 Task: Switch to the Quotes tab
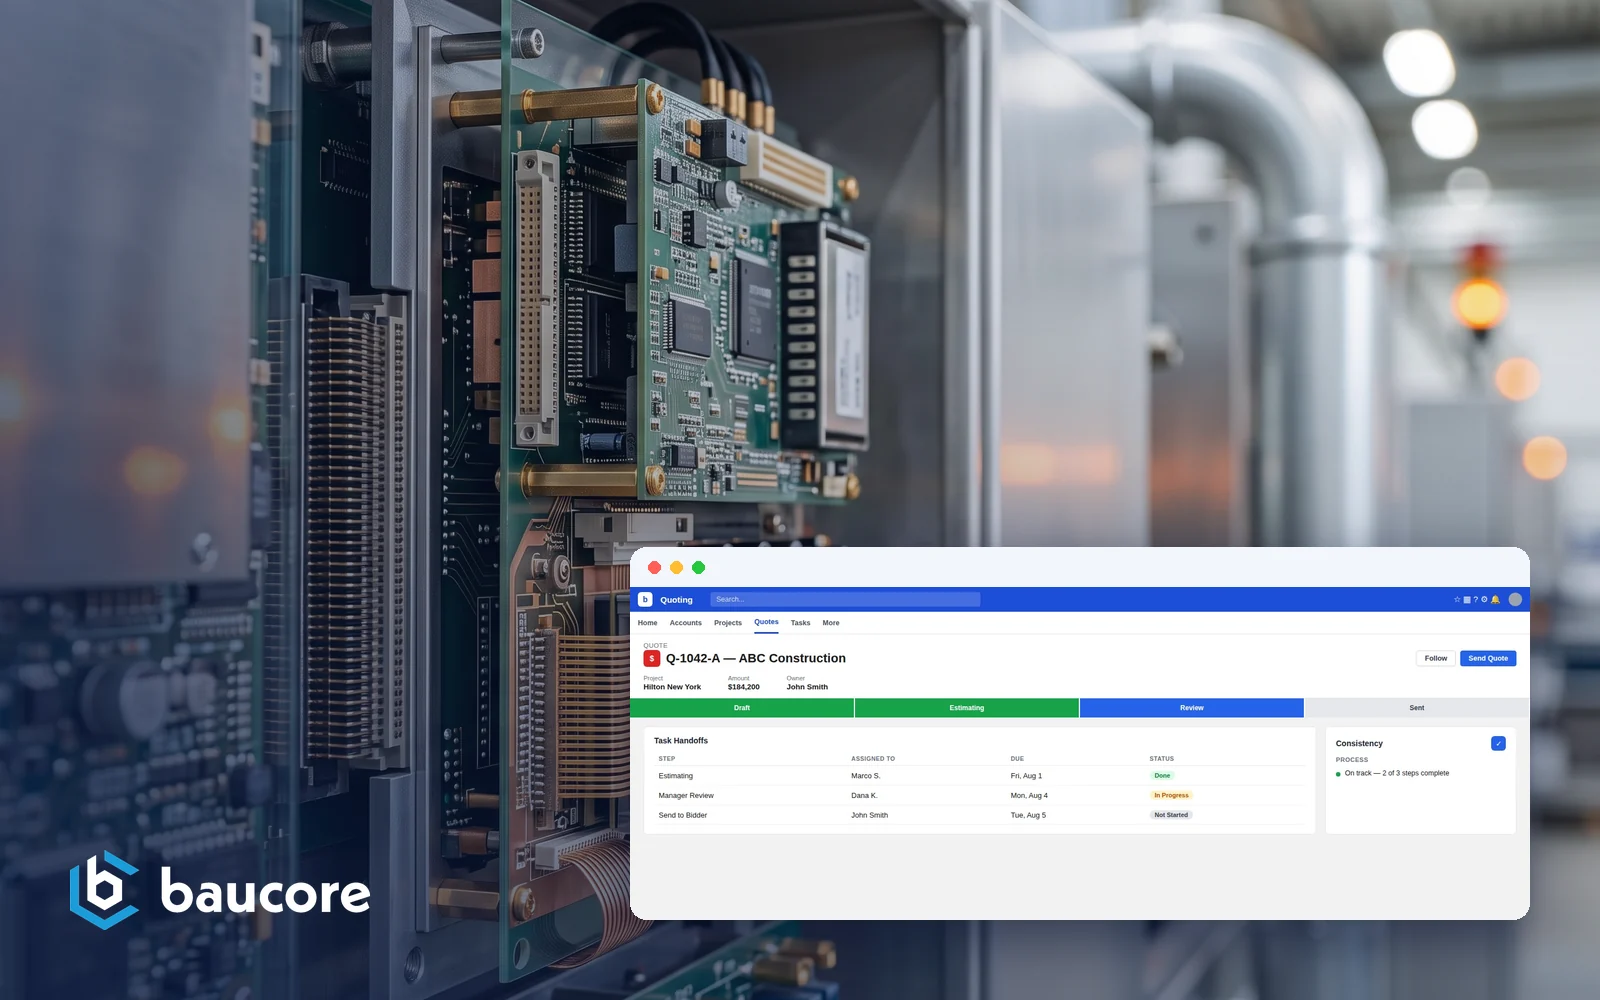[766, 622]
